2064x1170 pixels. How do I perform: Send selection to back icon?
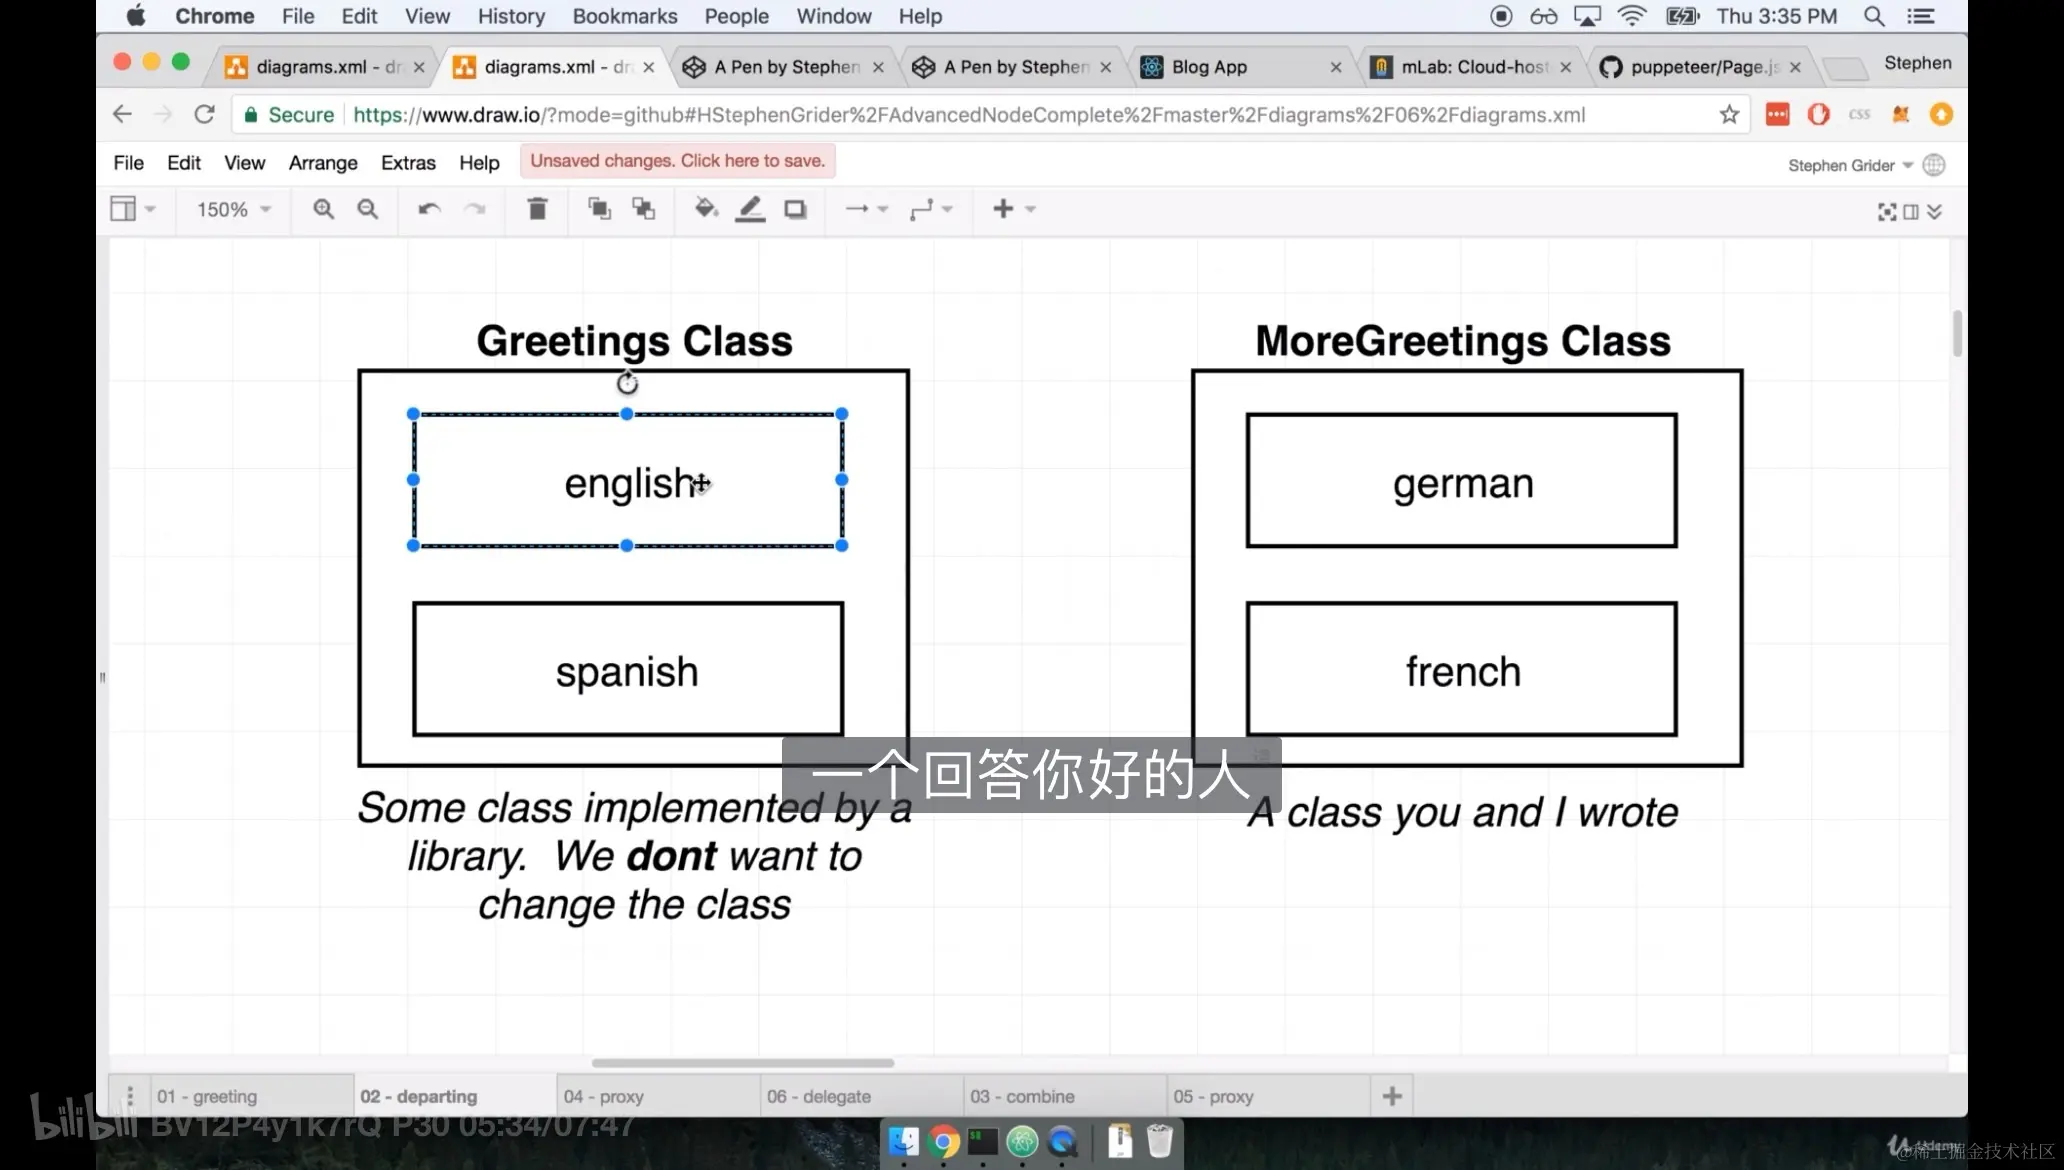click(644, 209)
